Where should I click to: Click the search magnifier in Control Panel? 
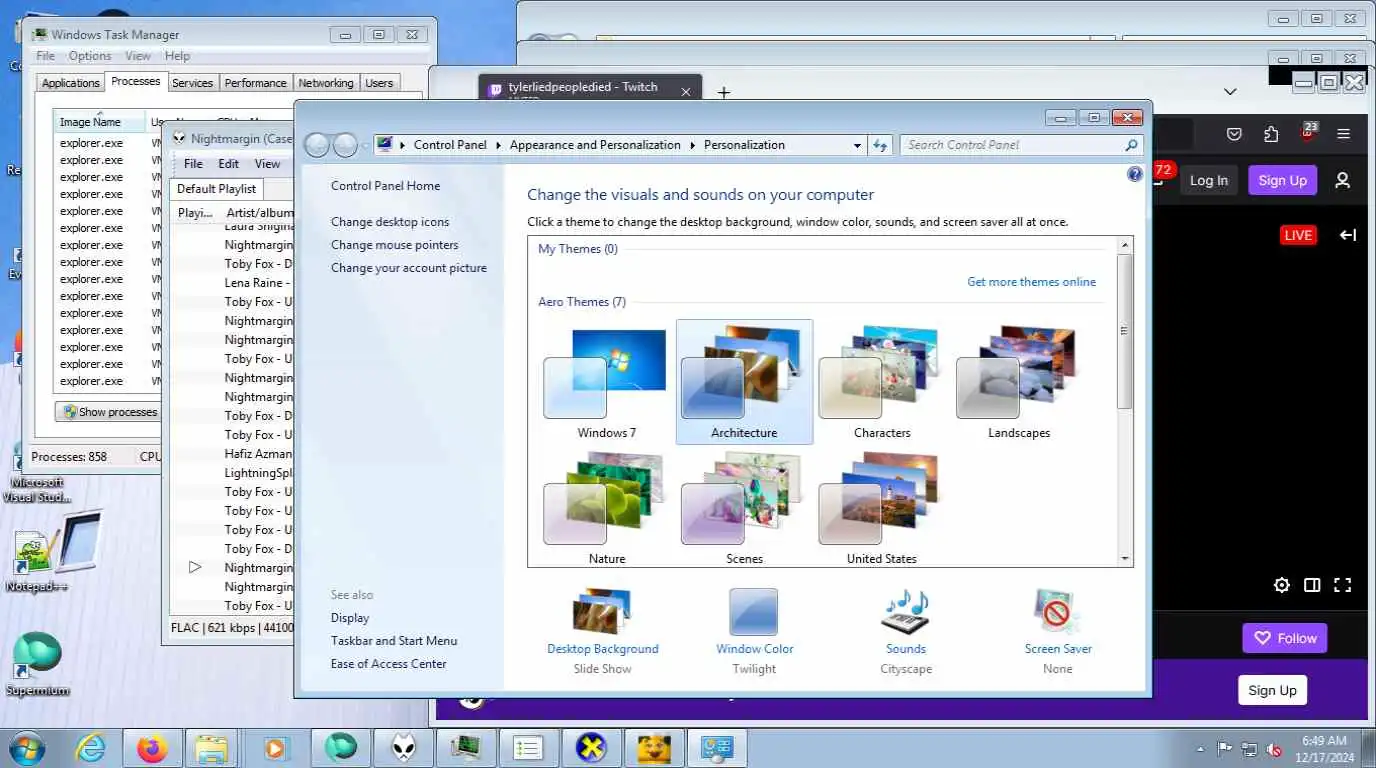tap(1131, 145)
